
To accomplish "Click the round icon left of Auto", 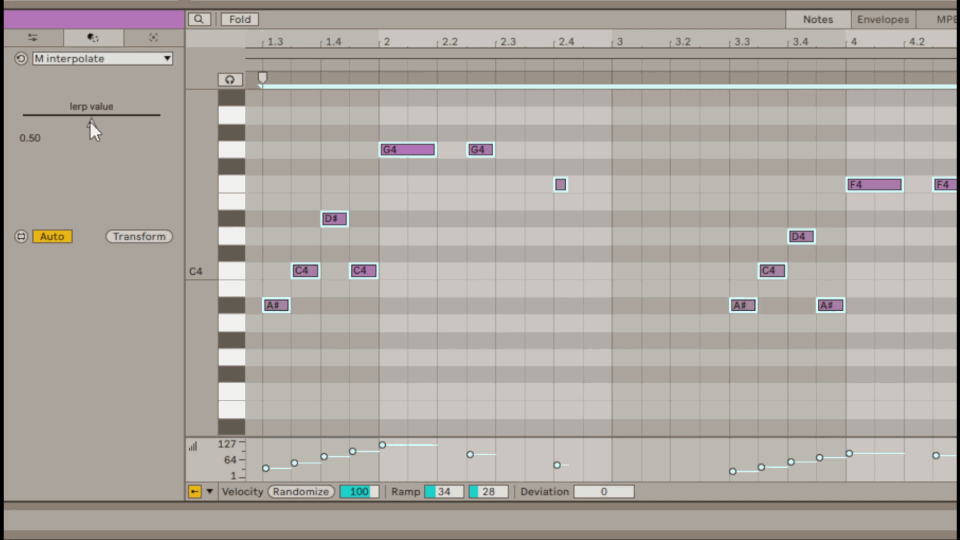I will coord(21,237).
